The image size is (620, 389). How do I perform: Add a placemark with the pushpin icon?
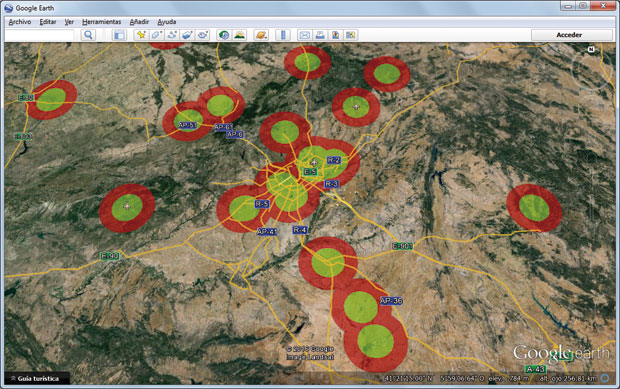tap(141, 35)
